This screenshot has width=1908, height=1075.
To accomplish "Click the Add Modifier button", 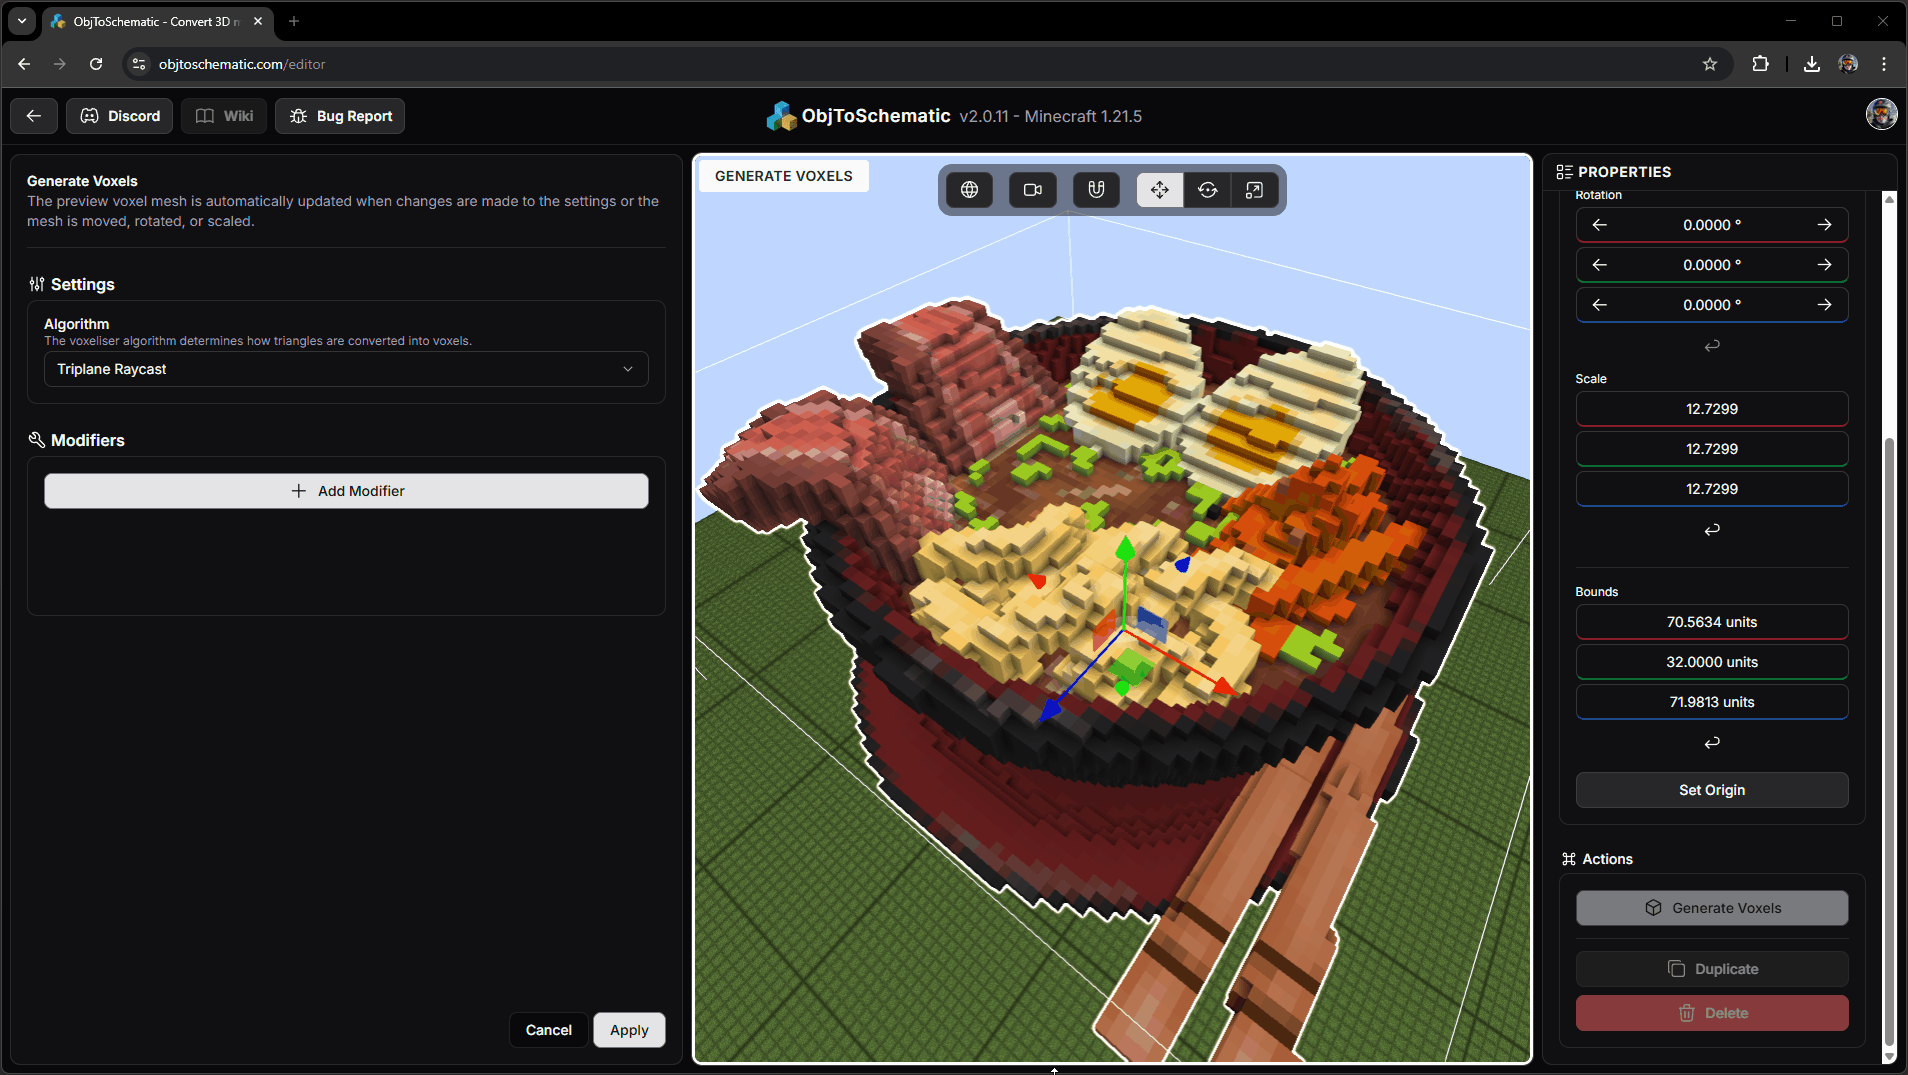I will (346, 491).
